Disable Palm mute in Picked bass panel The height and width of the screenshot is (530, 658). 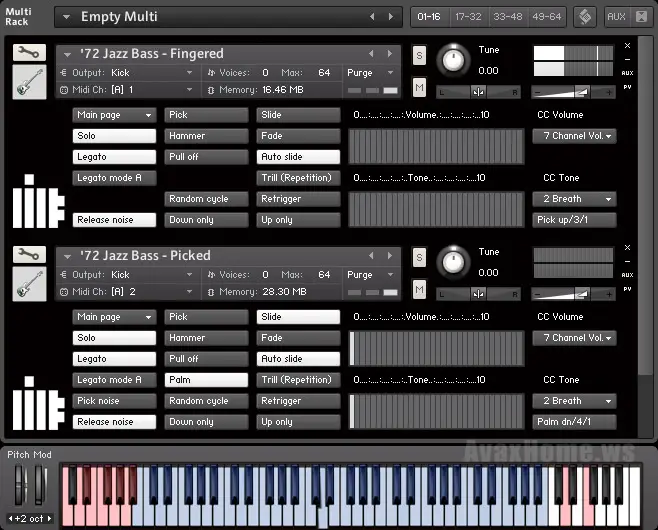click(206, 380)
